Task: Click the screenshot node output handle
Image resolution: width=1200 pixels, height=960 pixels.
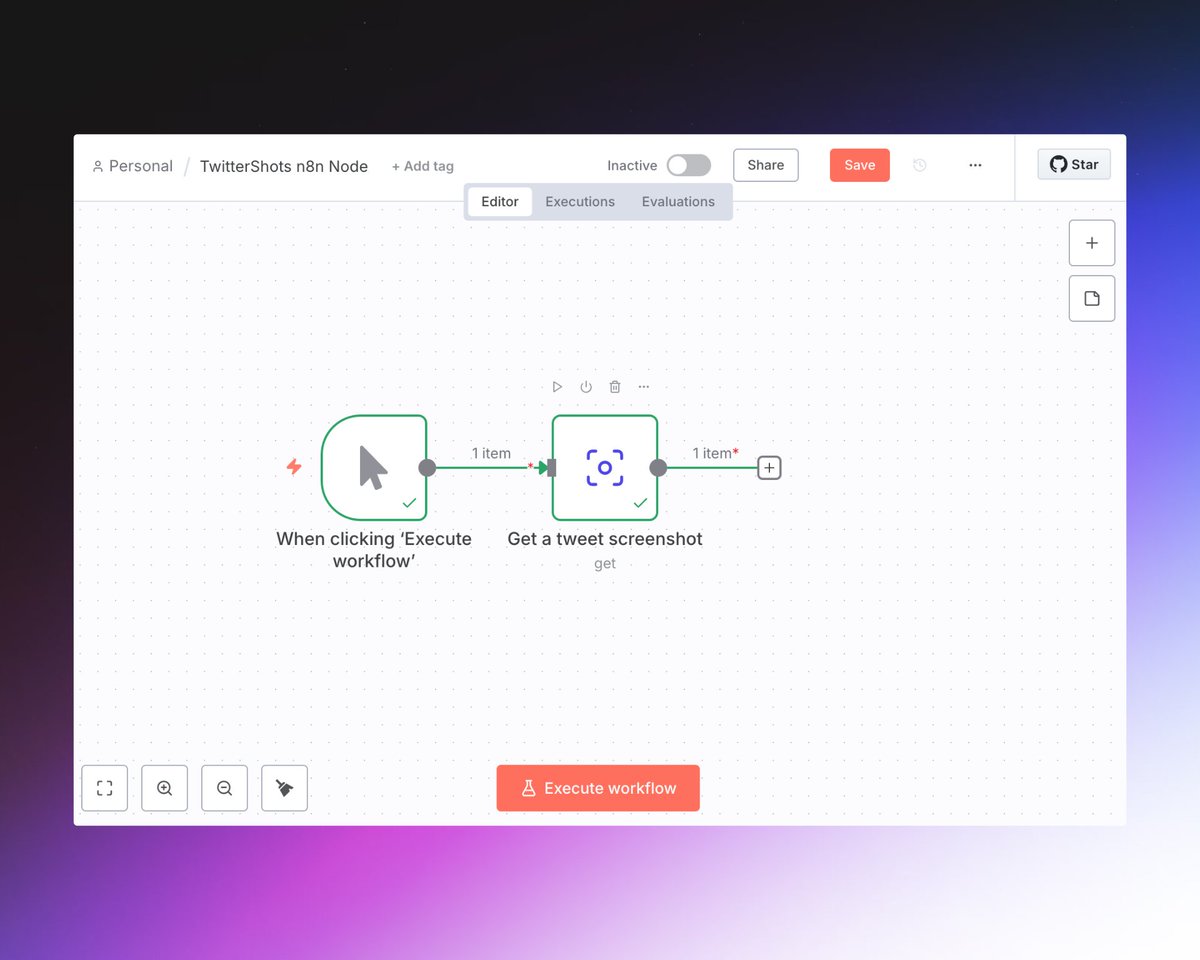Action: pyautogui.click(x=658, y=468)
